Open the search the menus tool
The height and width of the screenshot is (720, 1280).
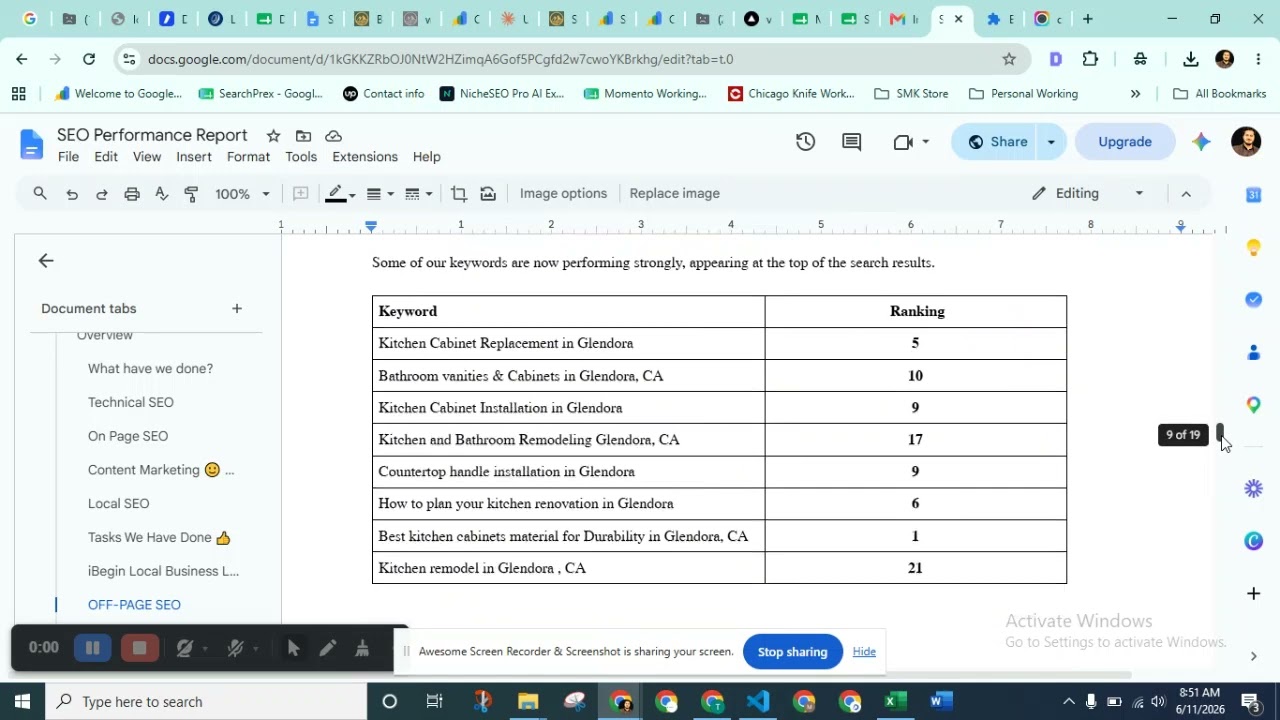(40, 193)
